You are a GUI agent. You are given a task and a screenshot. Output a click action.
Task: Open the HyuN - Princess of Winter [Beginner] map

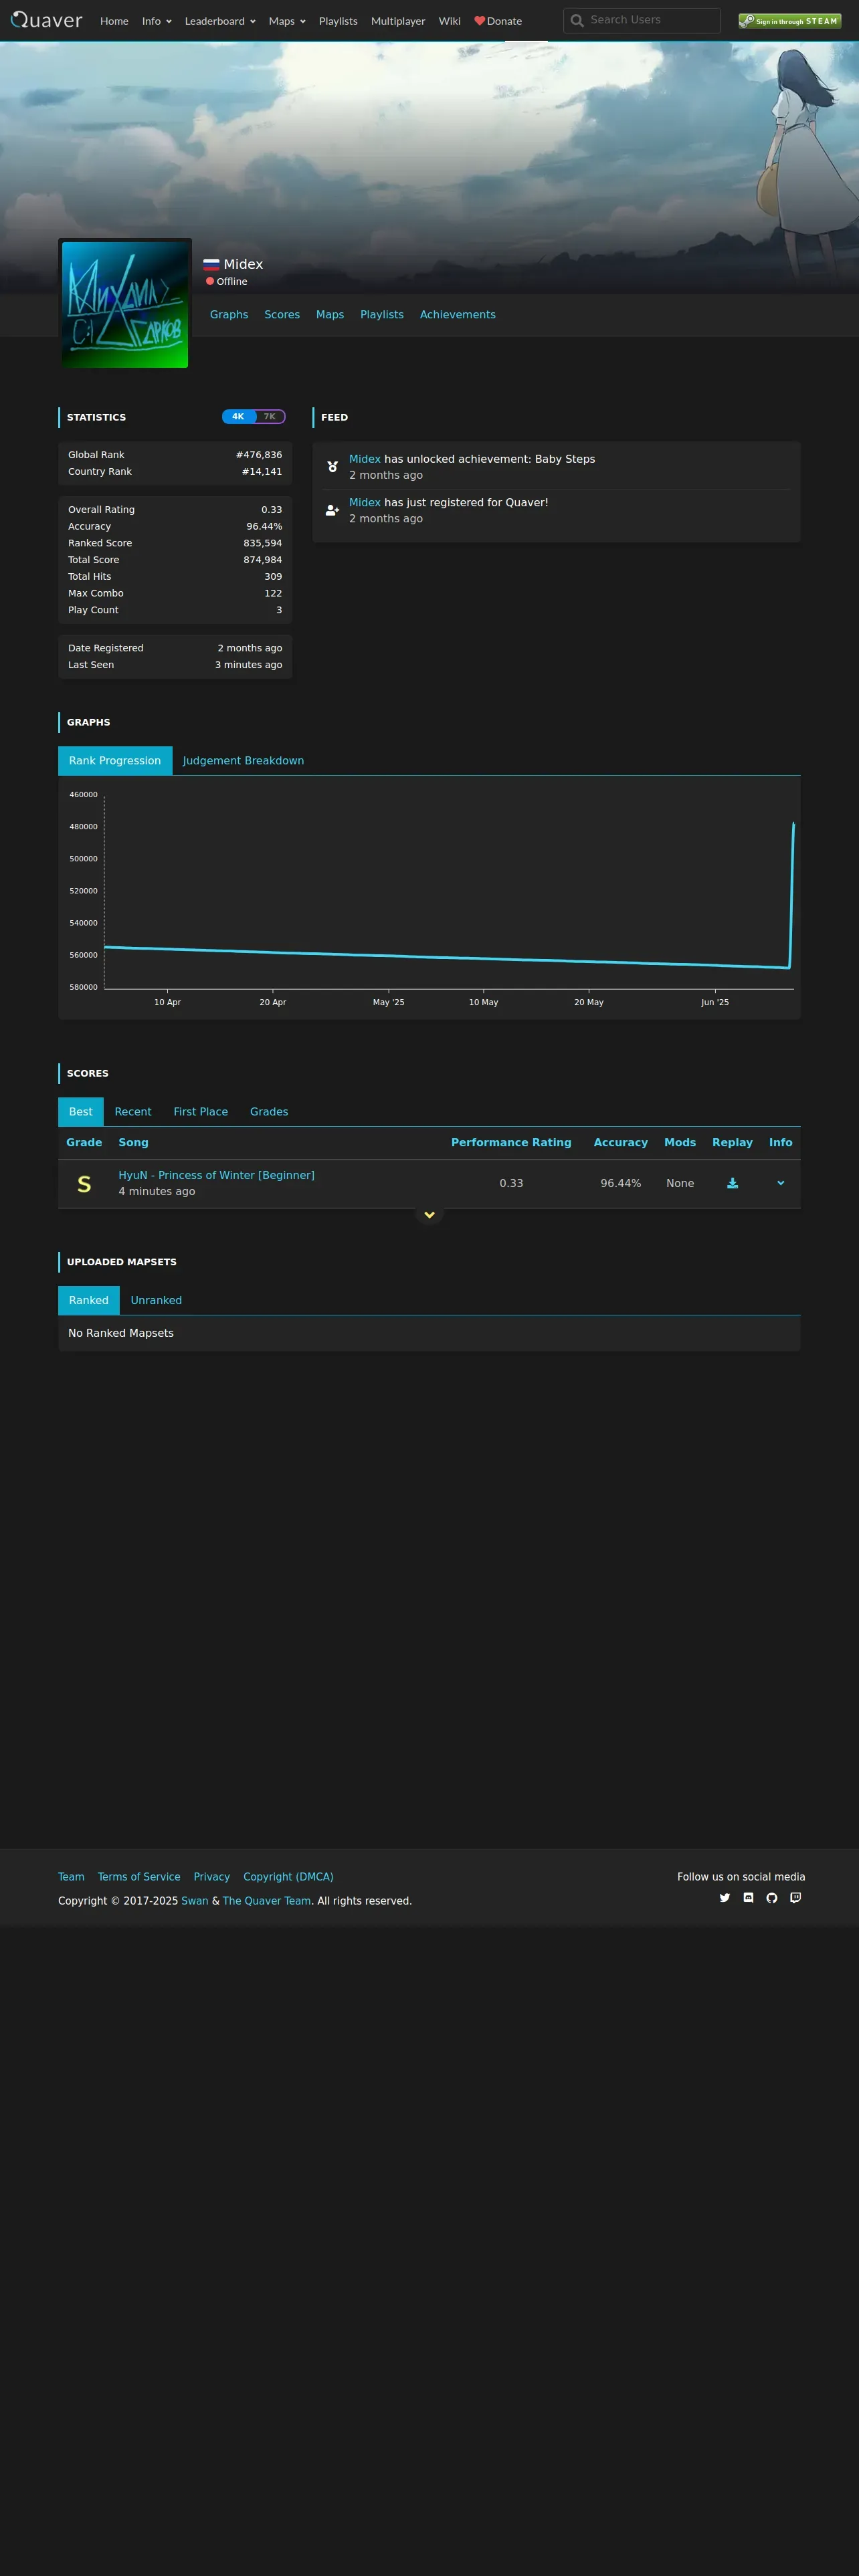pyautogui.click(x=217, y=1176)
